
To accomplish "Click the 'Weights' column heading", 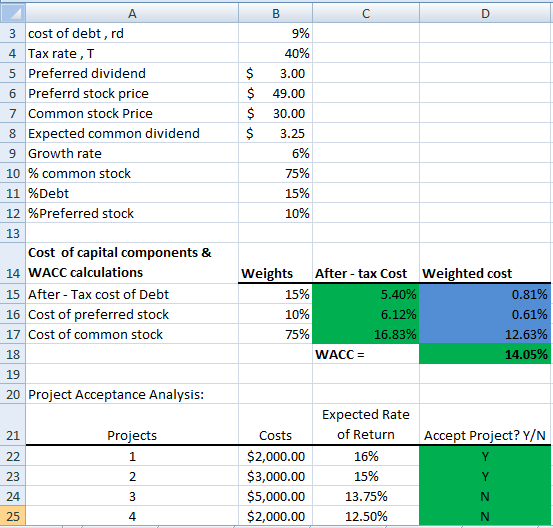I will 275,263.
